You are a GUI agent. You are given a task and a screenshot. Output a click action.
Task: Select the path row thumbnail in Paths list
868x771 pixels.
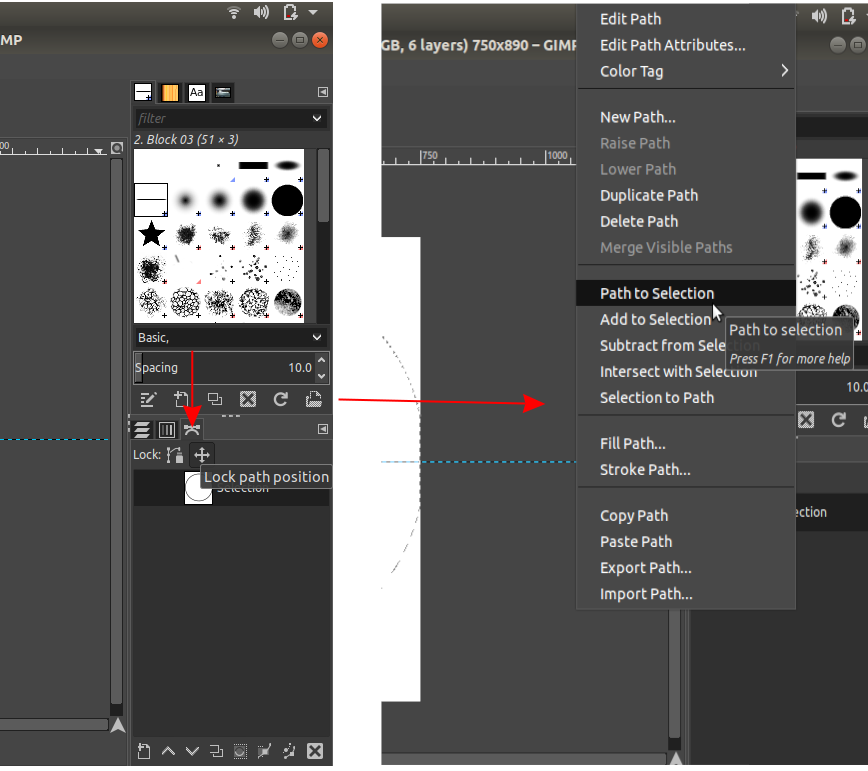198,488
